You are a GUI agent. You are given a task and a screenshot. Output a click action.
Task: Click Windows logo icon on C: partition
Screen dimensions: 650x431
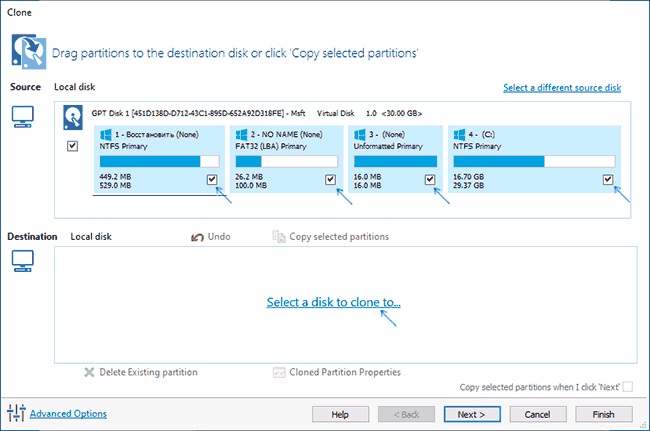point(459,134)
